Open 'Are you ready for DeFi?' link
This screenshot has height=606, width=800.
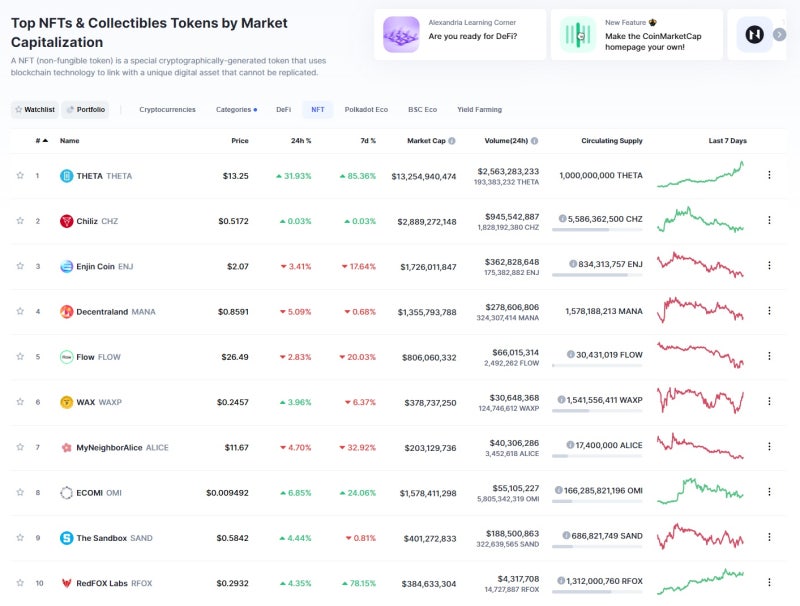[x=473, y=36]
